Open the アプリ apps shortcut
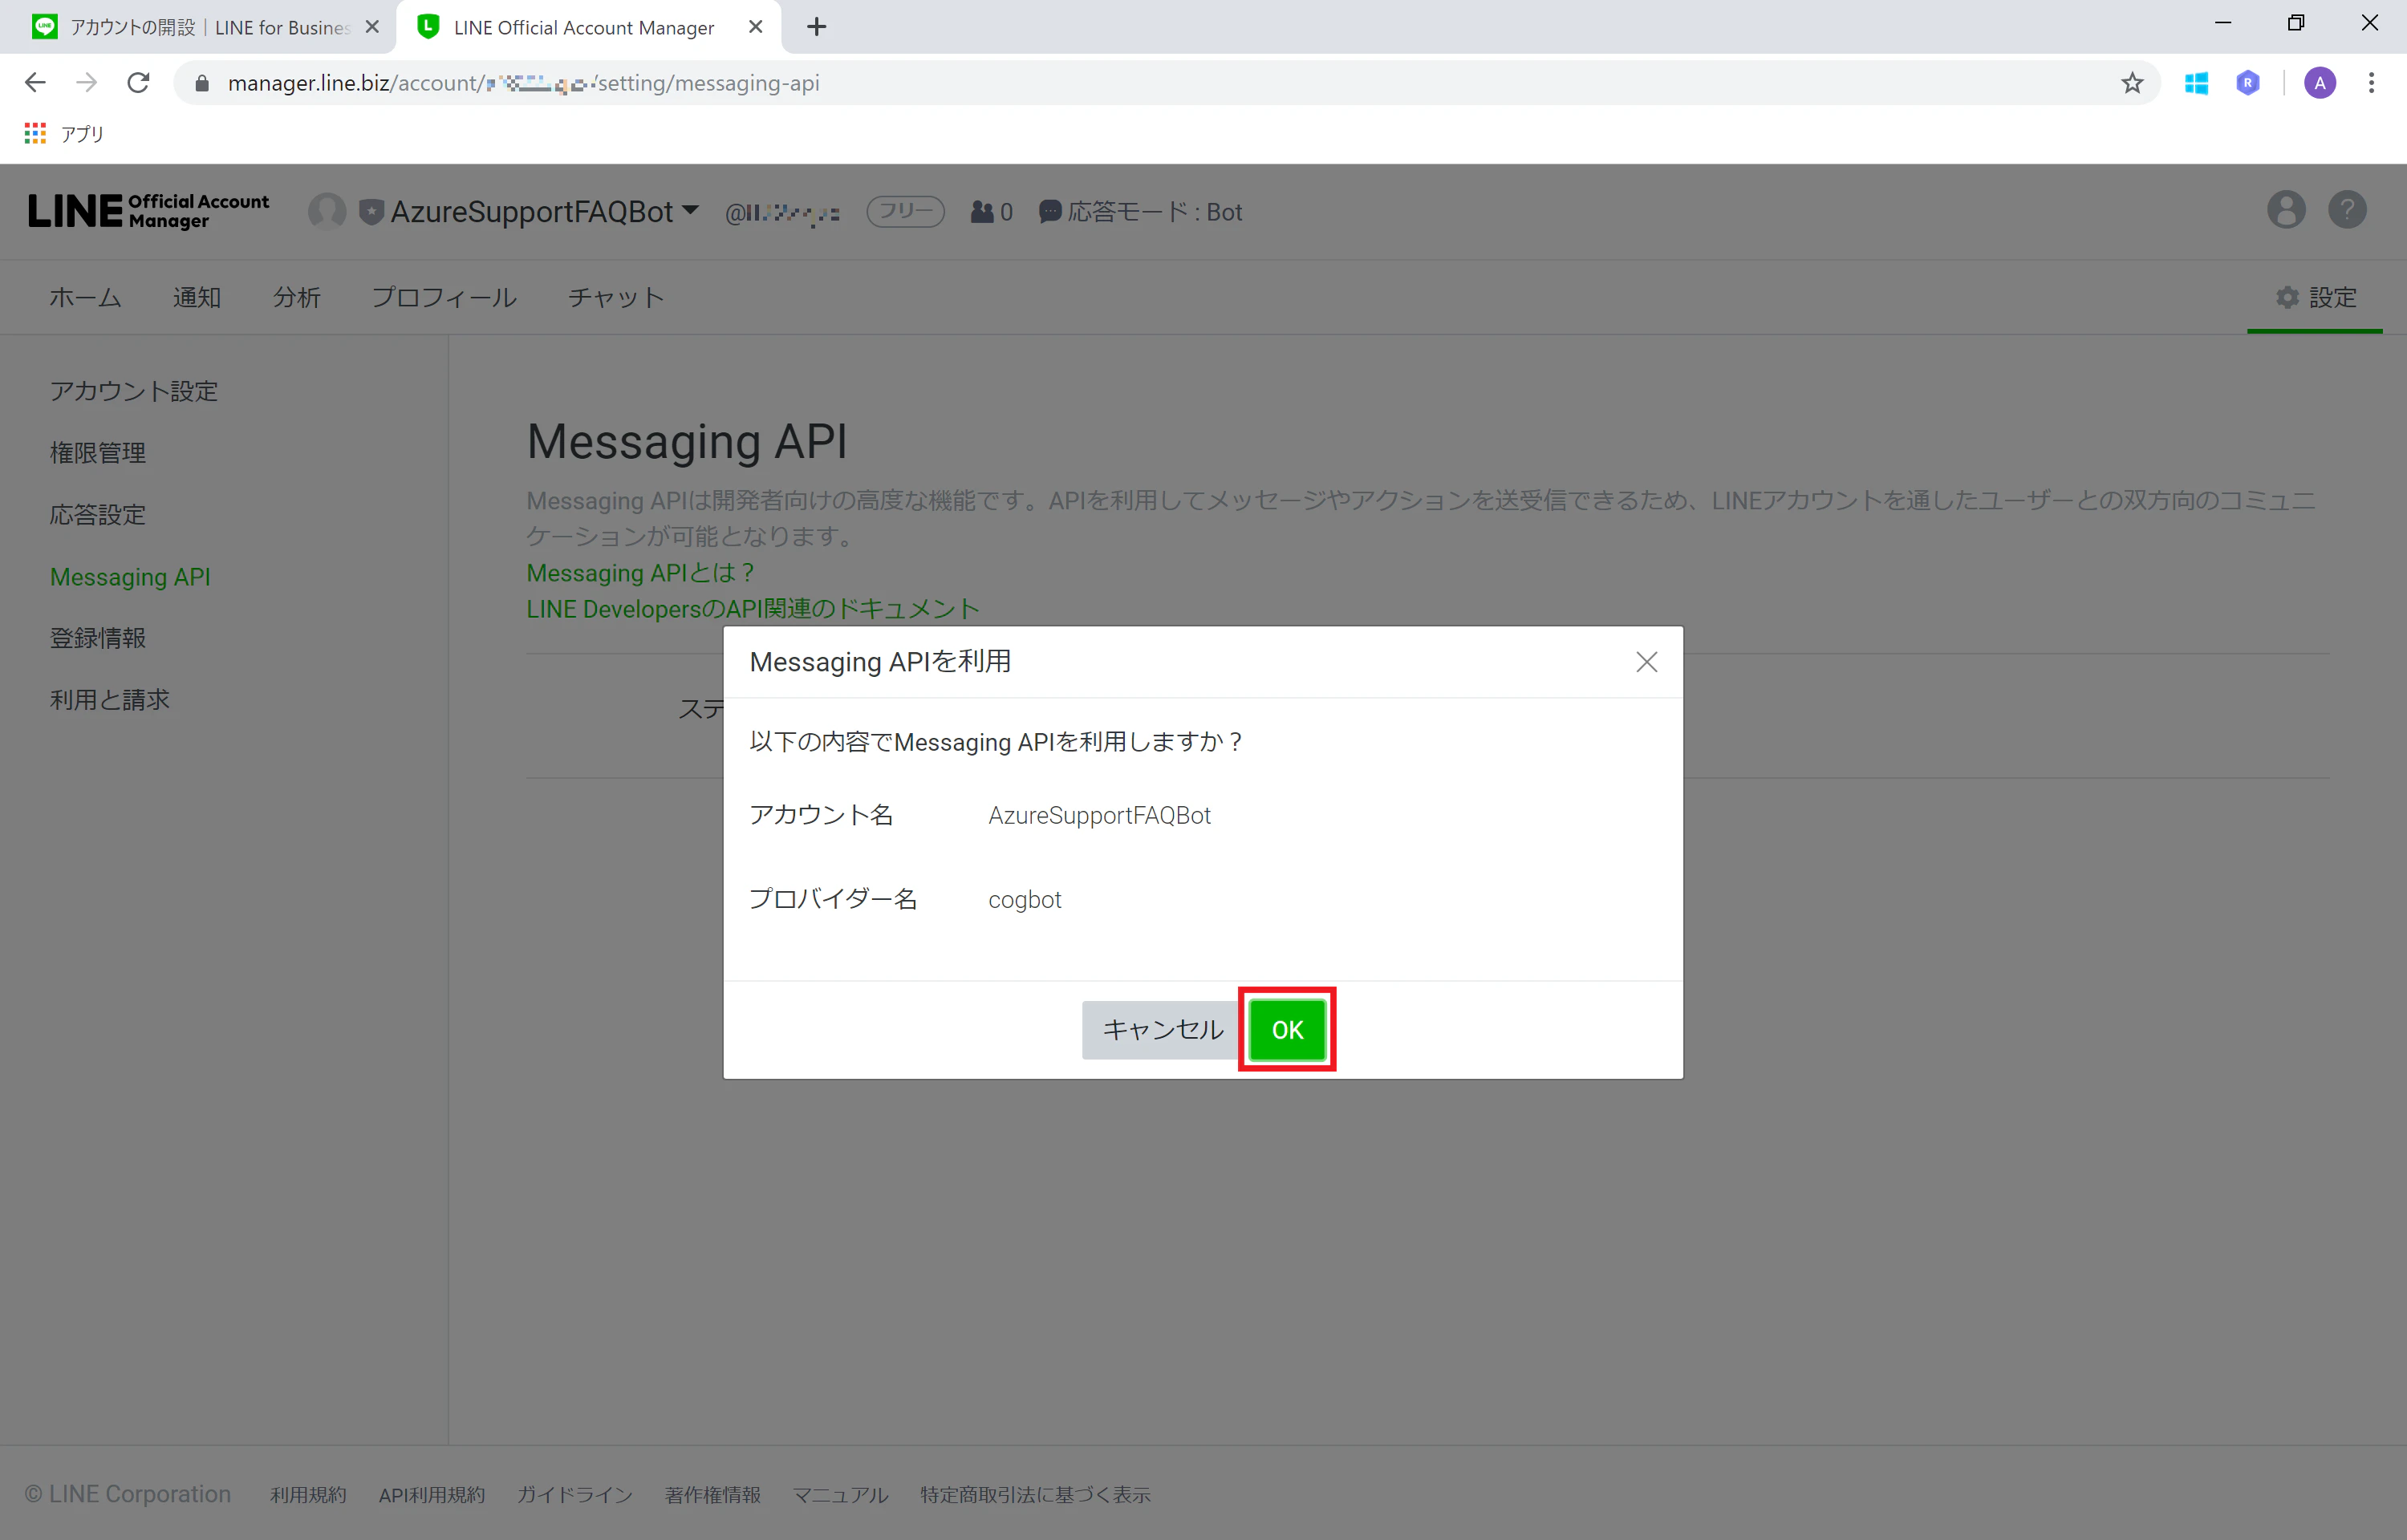The height and width of the screenshot is (1540, 2407). pyautogui.click(x=64, y=133)
